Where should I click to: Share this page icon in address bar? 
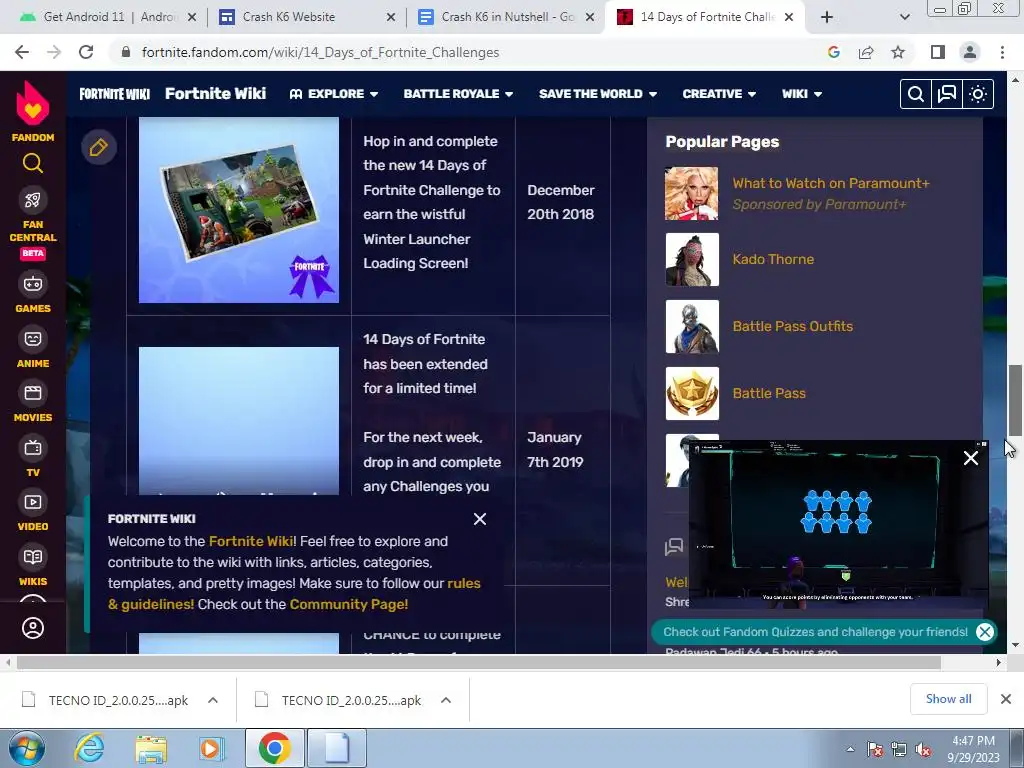[x=866, y=52]
